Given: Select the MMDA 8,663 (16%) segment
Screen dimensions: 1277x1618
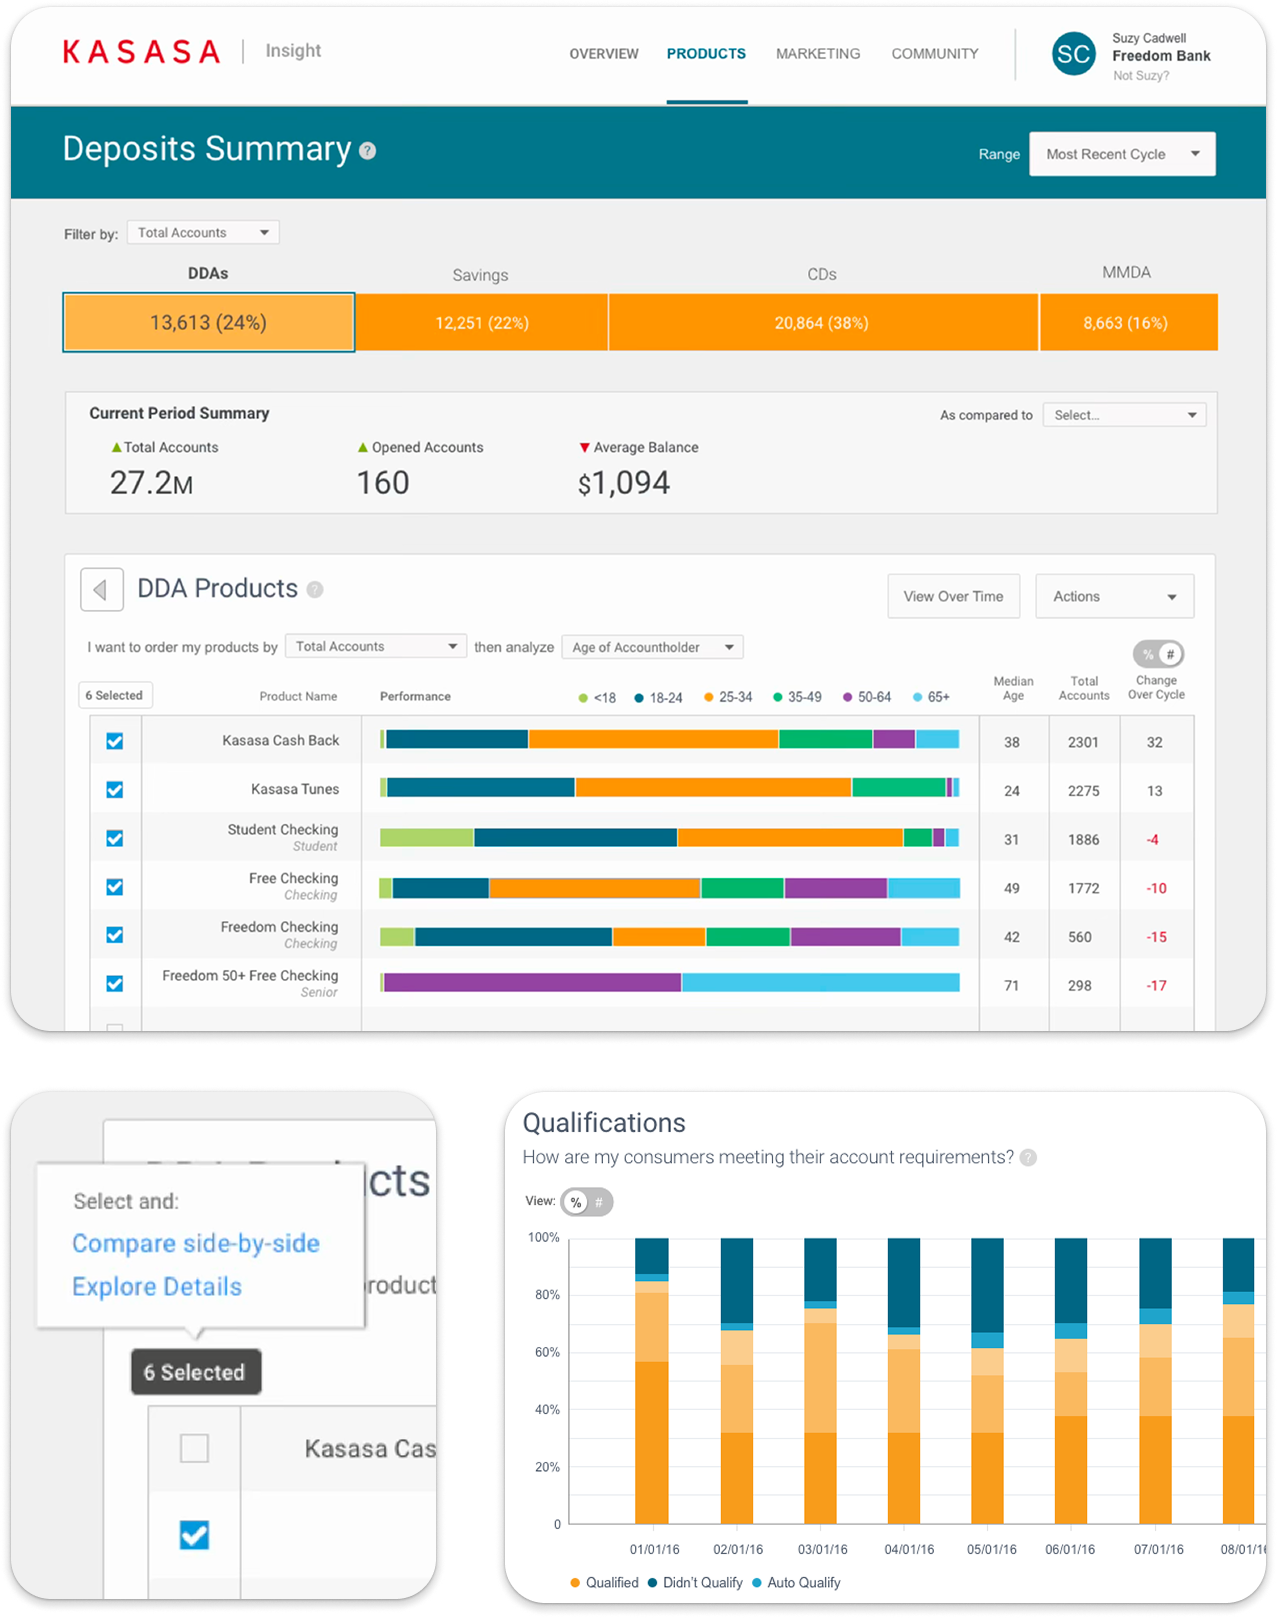Looking at the screenshot, I should coord(1129,323).
